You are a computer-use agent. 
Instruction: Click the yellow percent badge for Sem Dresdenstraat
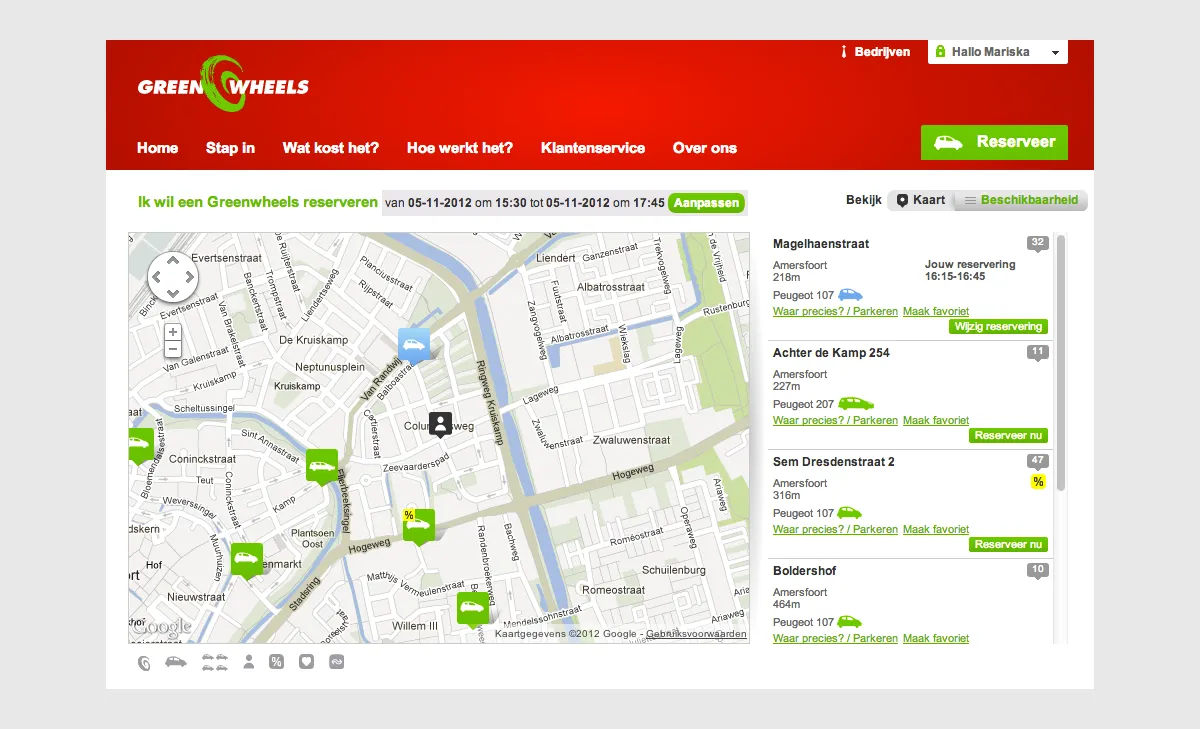1038,482
